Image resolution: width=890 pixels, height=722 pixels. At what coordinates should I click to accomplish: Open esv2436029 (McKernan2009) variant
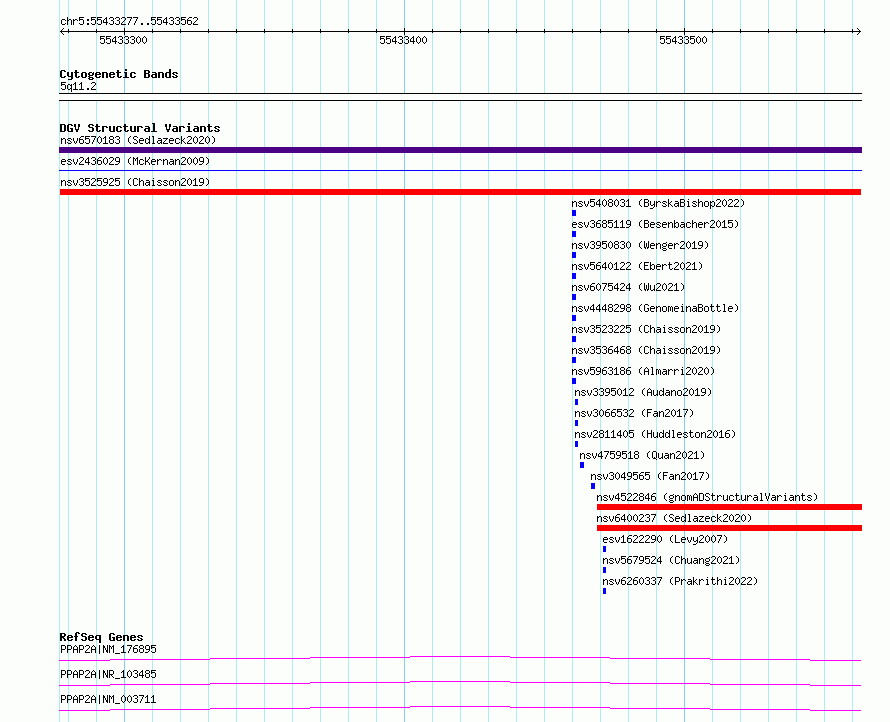point(135,161)
